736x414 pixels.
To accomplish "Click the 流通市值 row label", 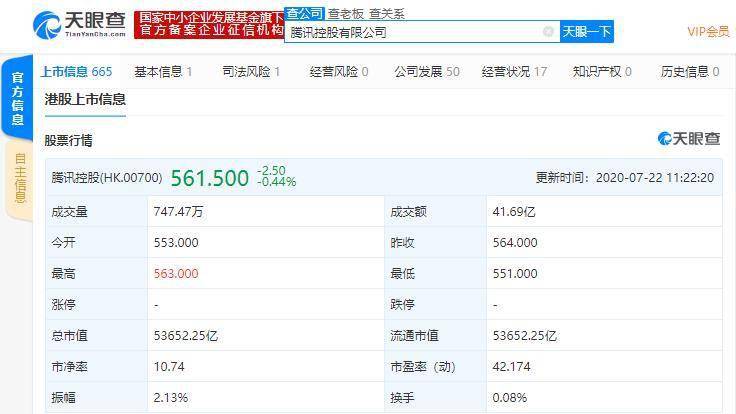I will (x=414, y=336).
